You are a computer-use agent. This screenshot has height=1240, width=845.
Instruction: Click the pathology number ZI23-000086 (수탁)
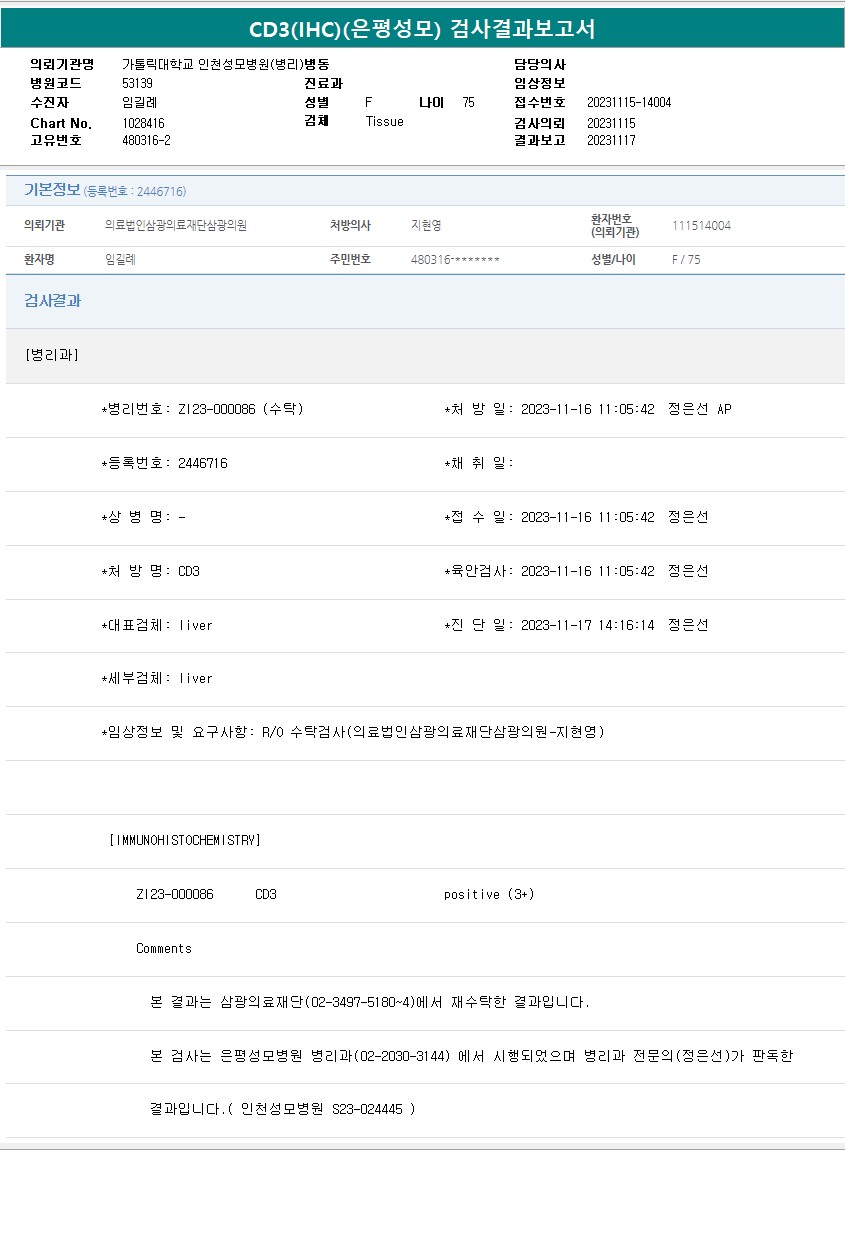pos(240,409)
